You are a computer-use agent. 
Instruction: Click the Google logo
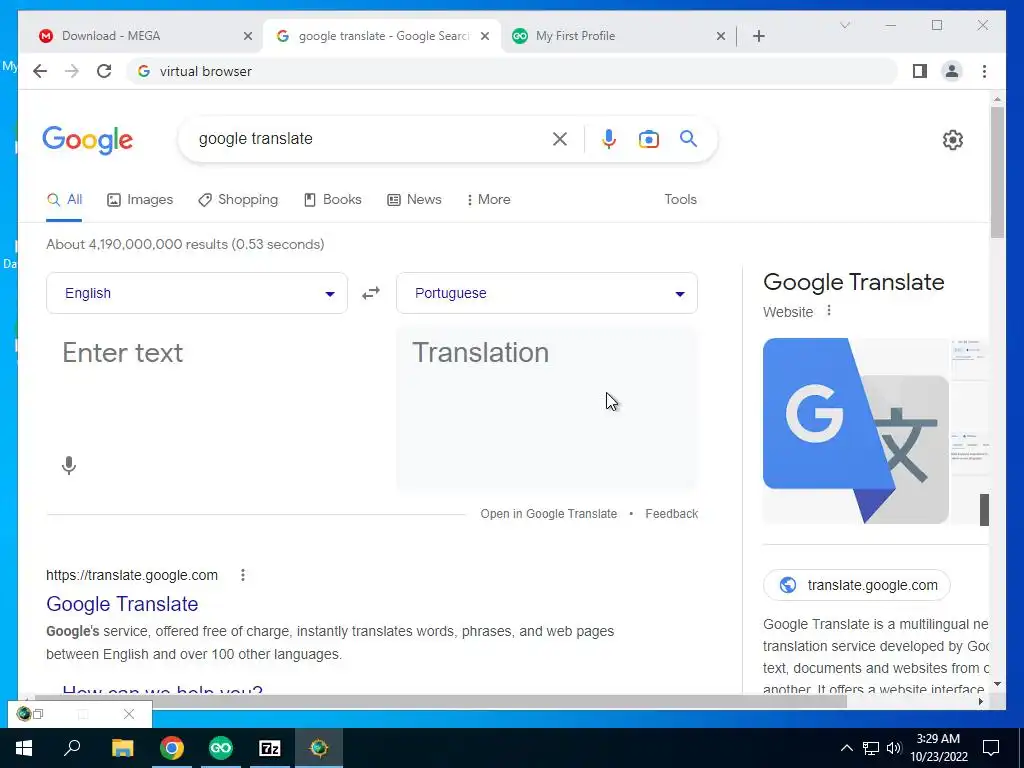88,140
